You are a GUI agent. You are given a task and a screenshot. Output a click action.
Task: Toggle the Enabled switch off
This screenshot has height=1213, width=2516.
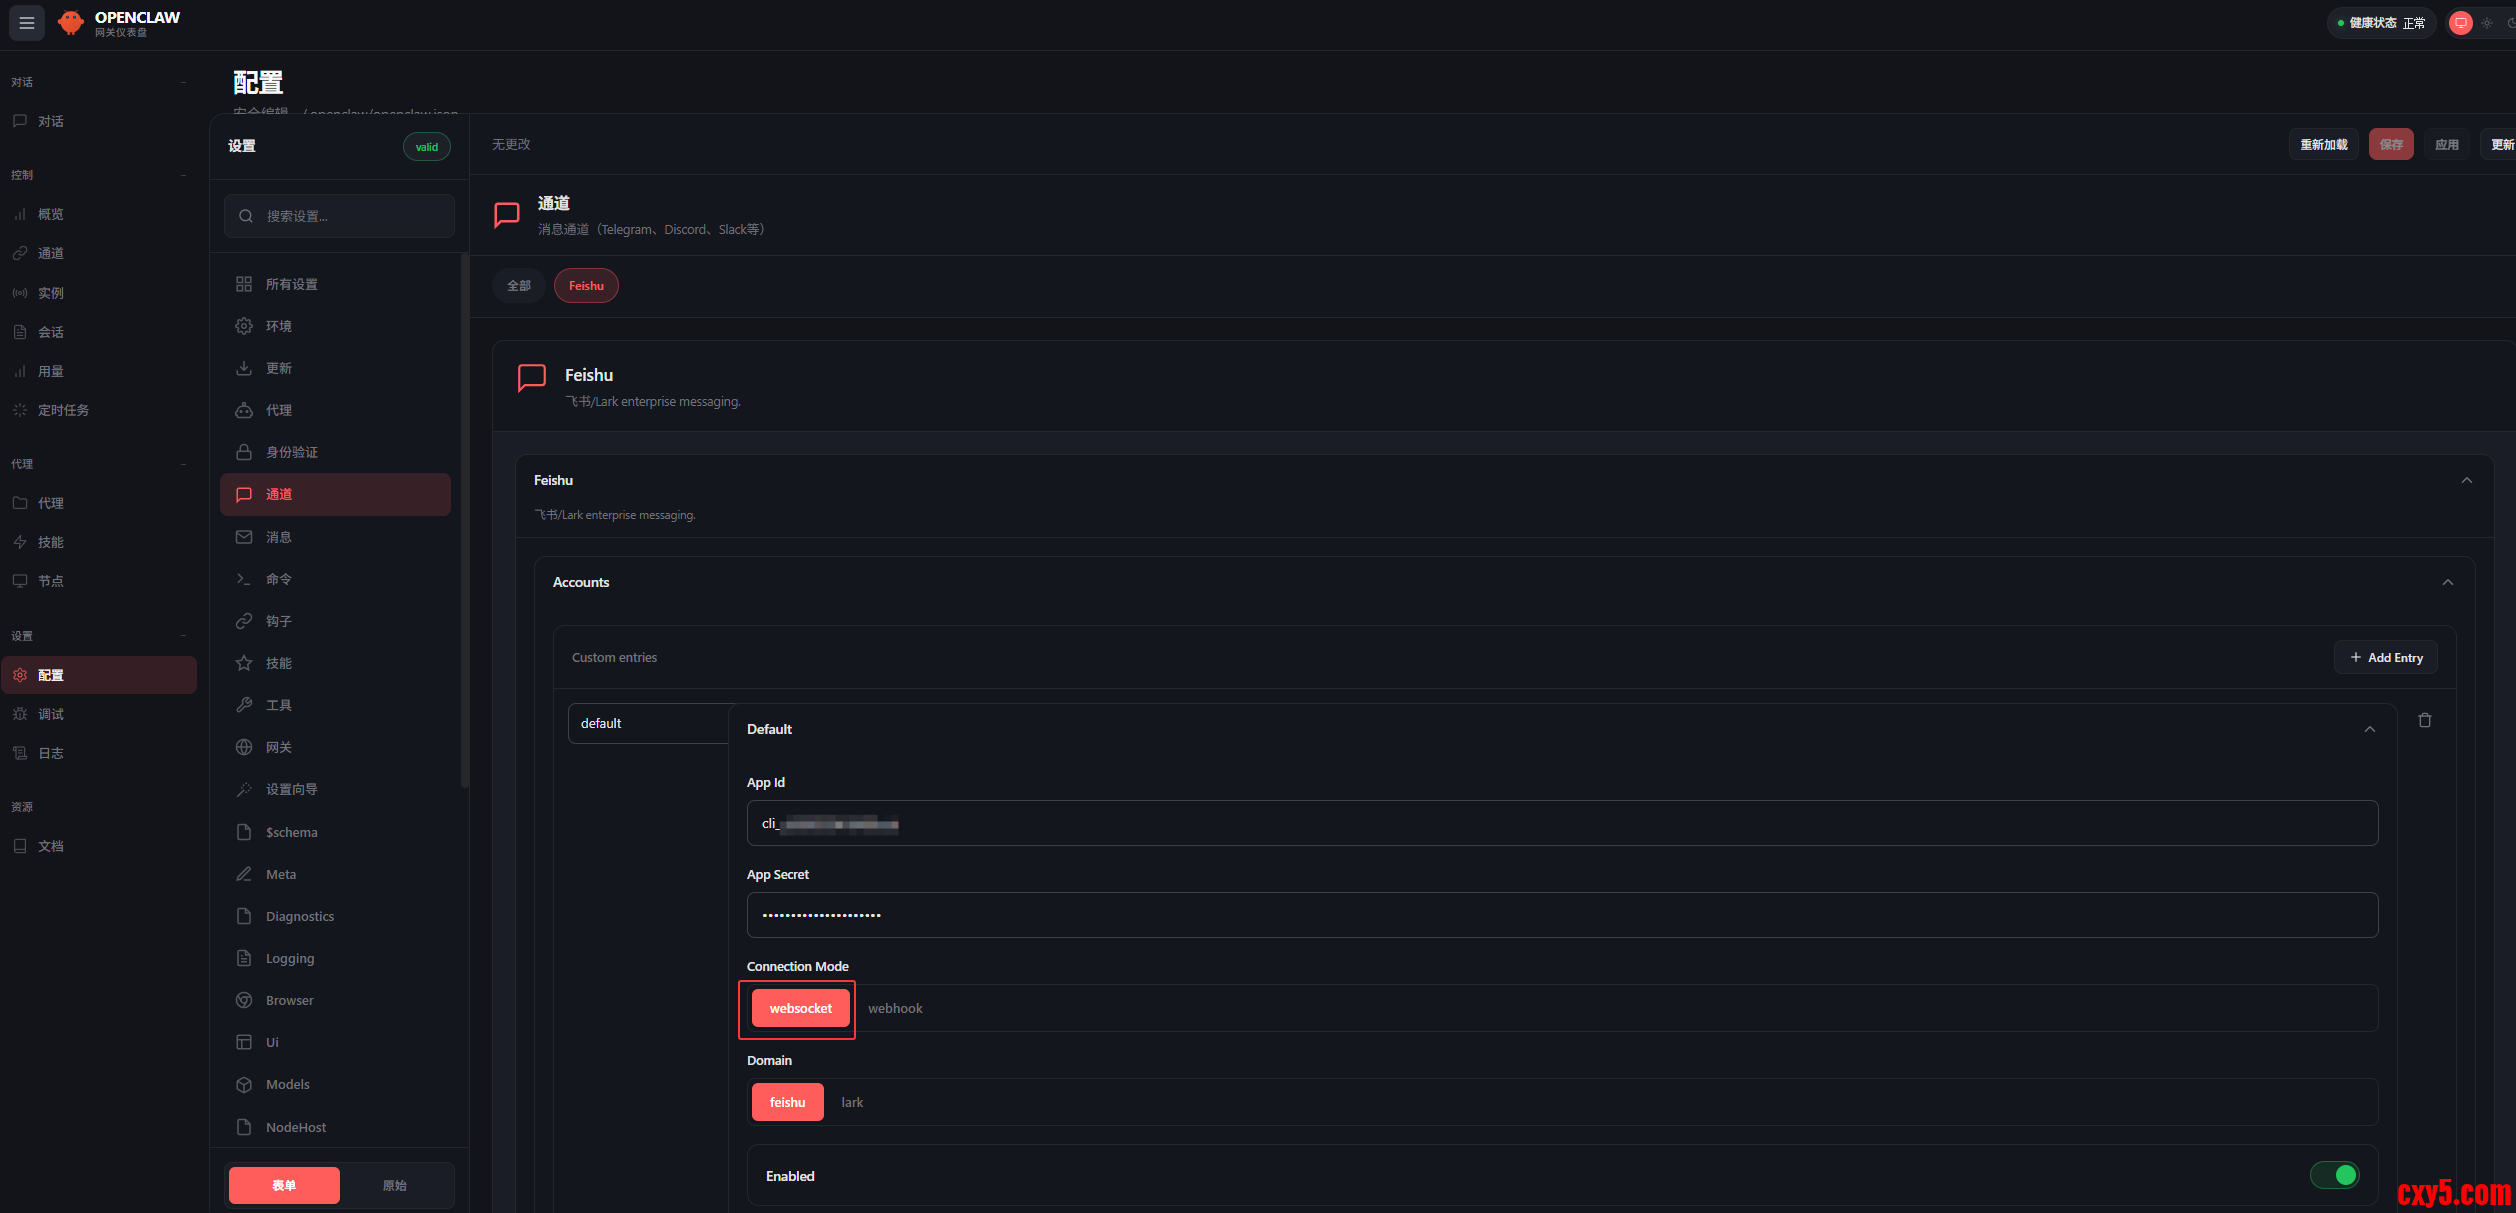[x=2334, y=1175]
